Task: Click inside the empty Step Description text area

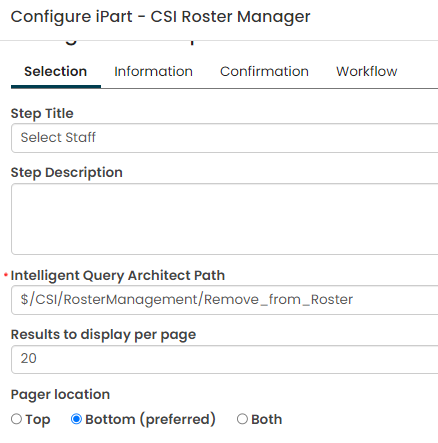Action: point(225,219)
